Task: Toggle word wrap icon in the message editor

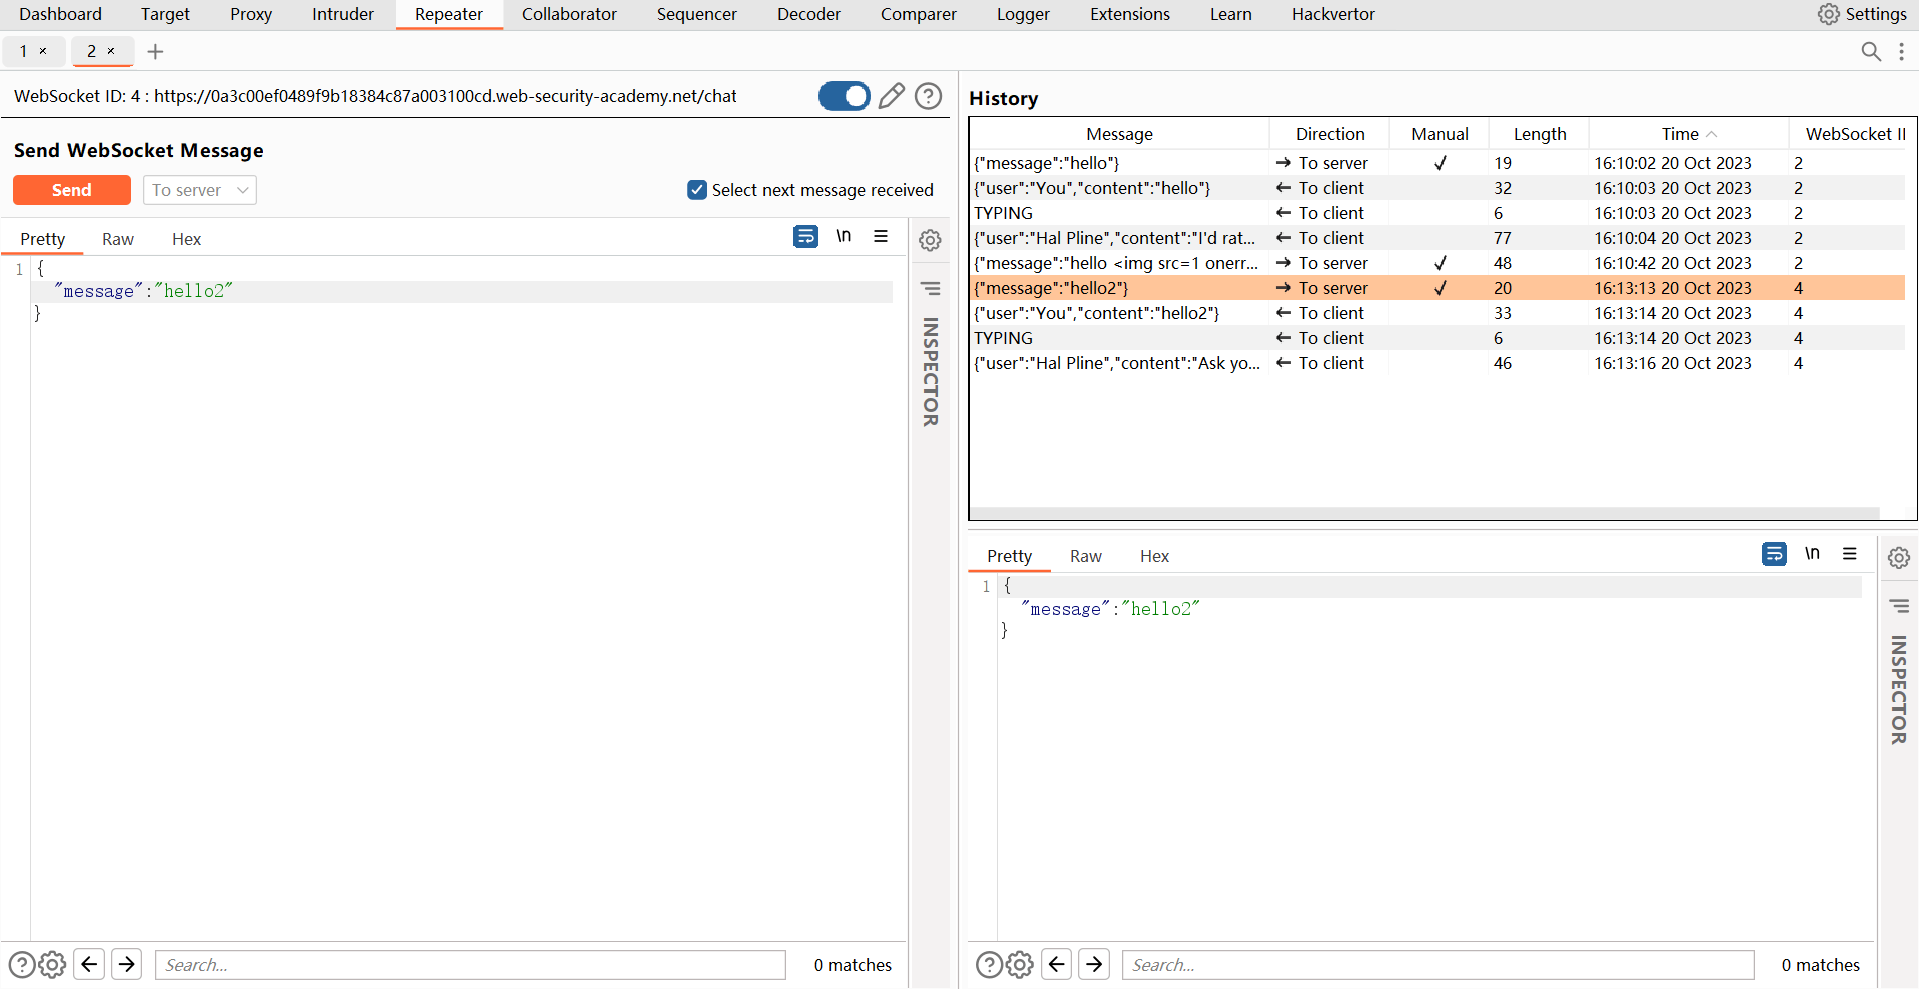Action: point(805,237)
